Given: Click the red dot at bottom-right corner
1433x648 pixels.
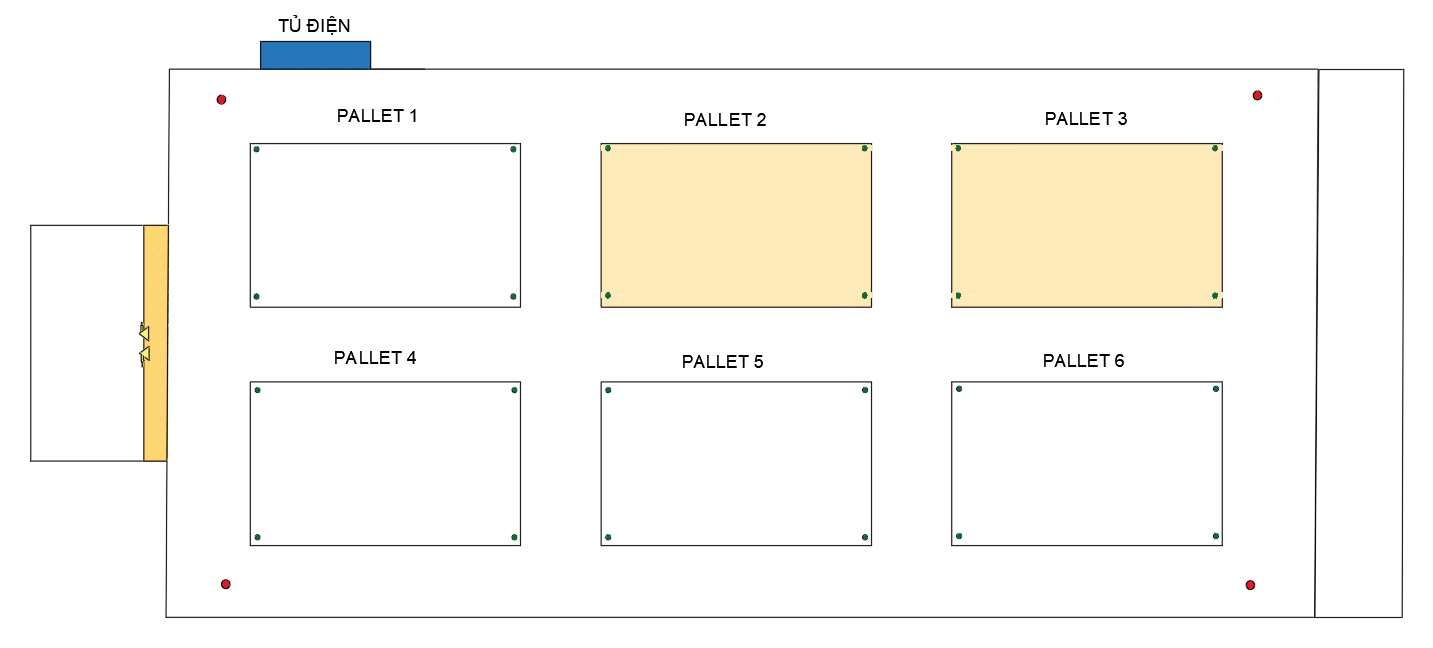Looking at the screenshot, I should [x=1250, y=585].
